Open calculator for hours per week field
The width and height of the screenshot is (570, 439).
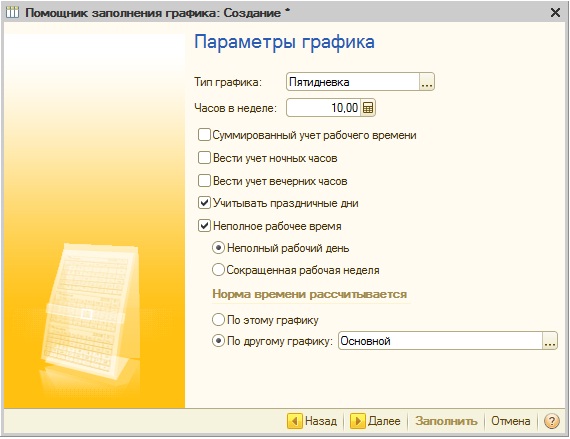[368, 108]
